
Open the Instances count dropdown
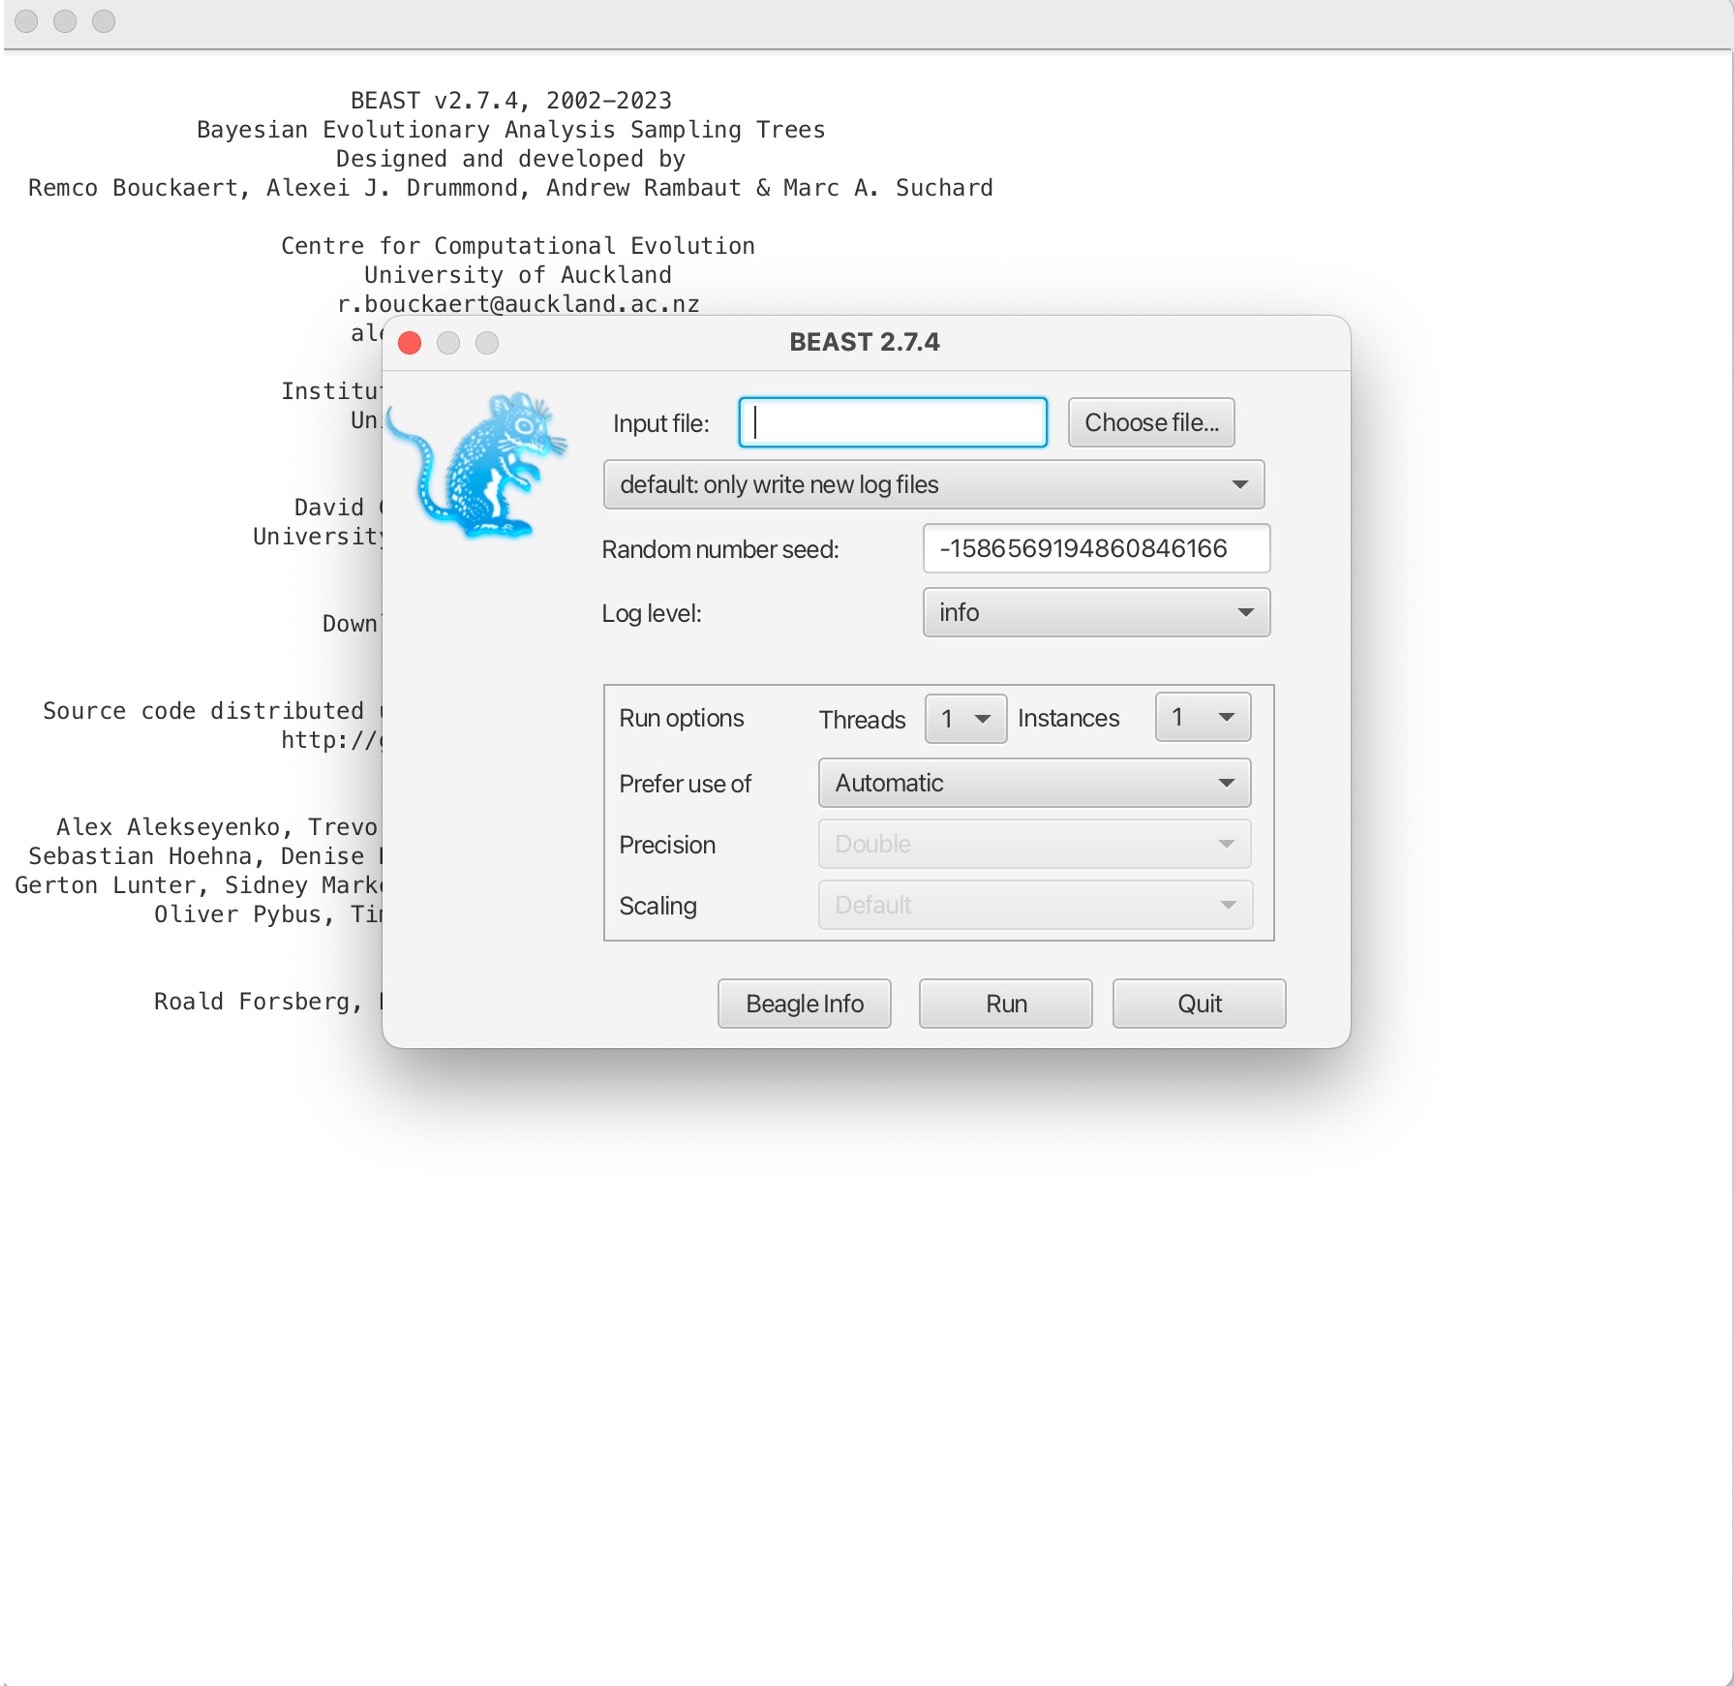pos(1202,718)
